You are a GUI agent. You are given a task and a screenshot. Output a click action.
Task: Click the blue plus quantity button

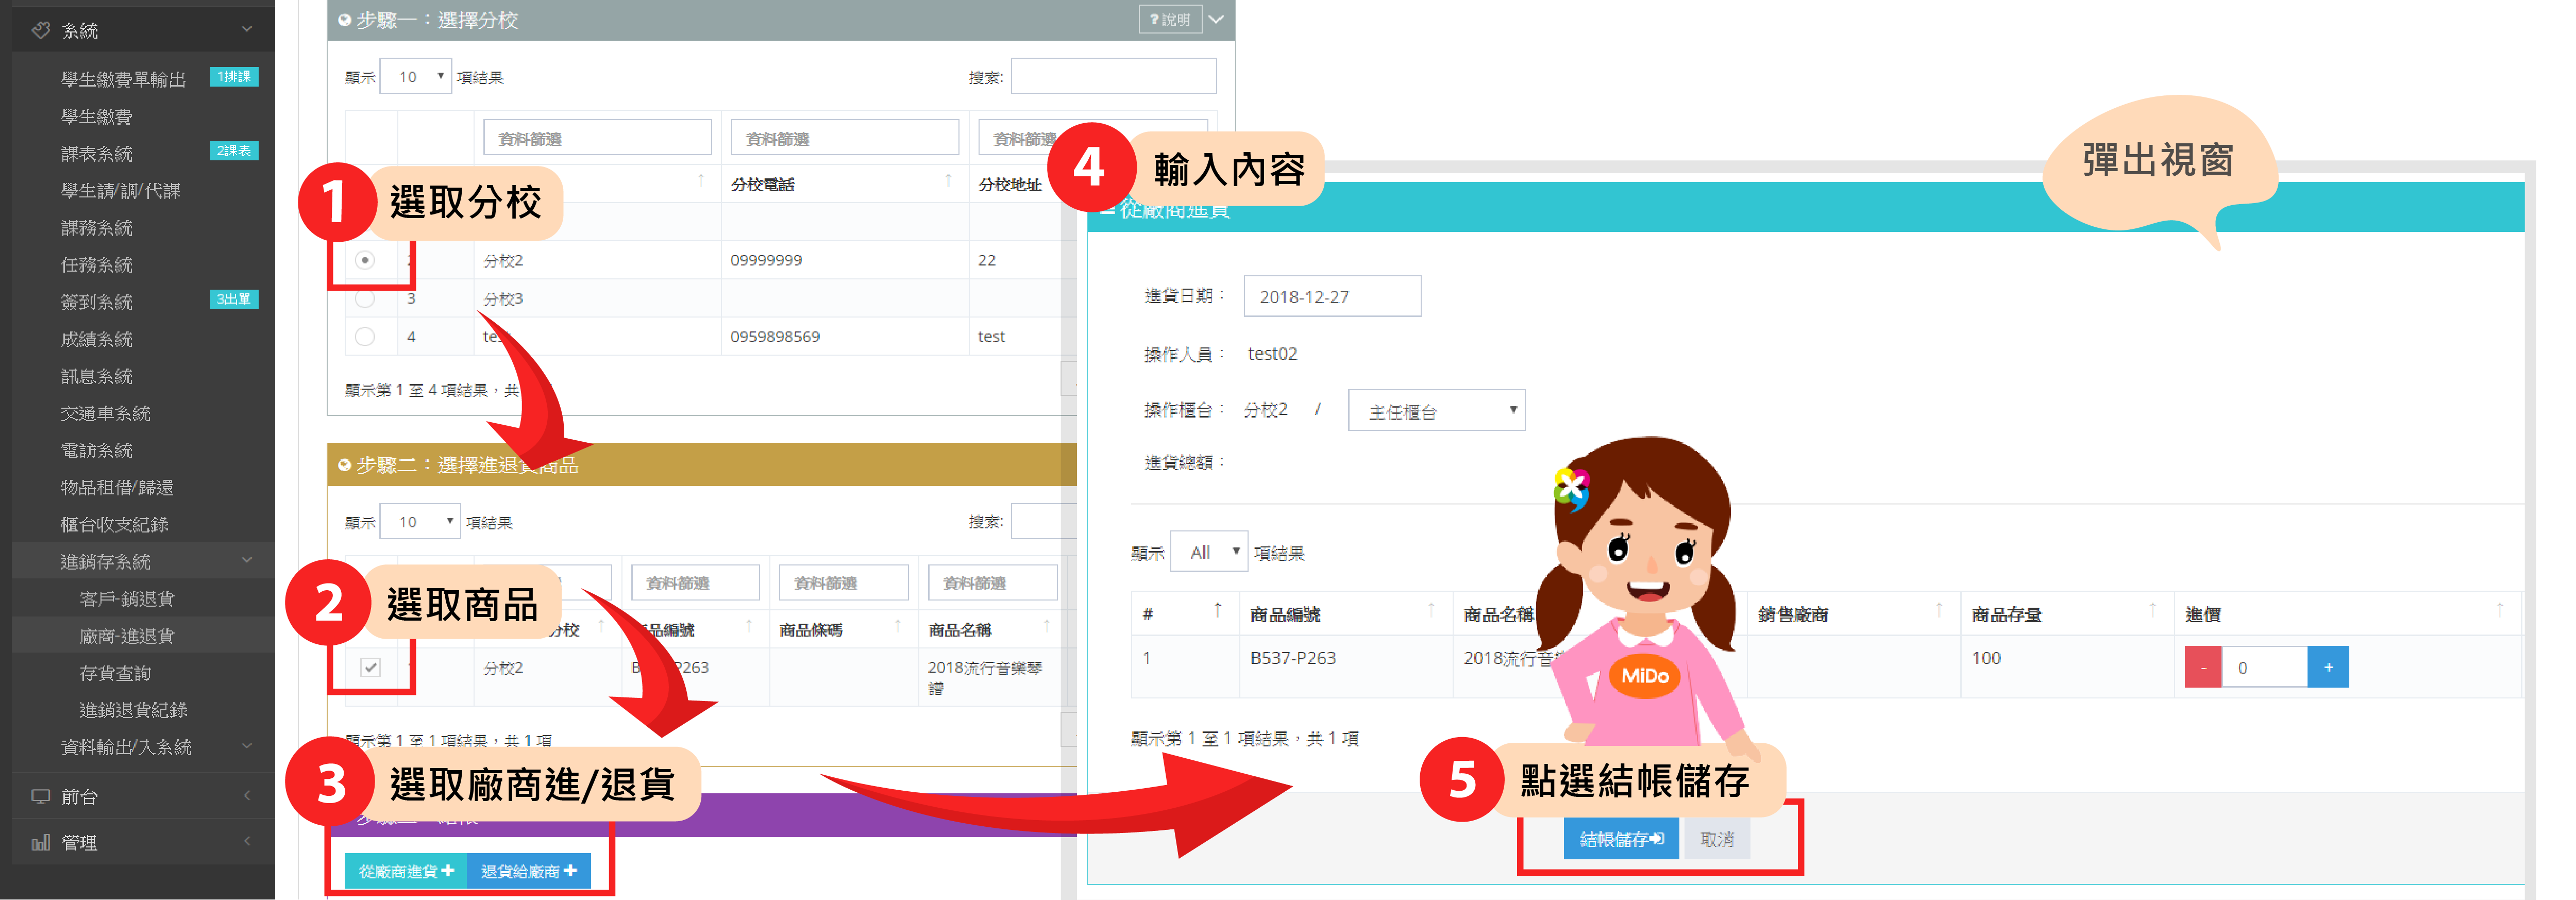coord(2327,667)
